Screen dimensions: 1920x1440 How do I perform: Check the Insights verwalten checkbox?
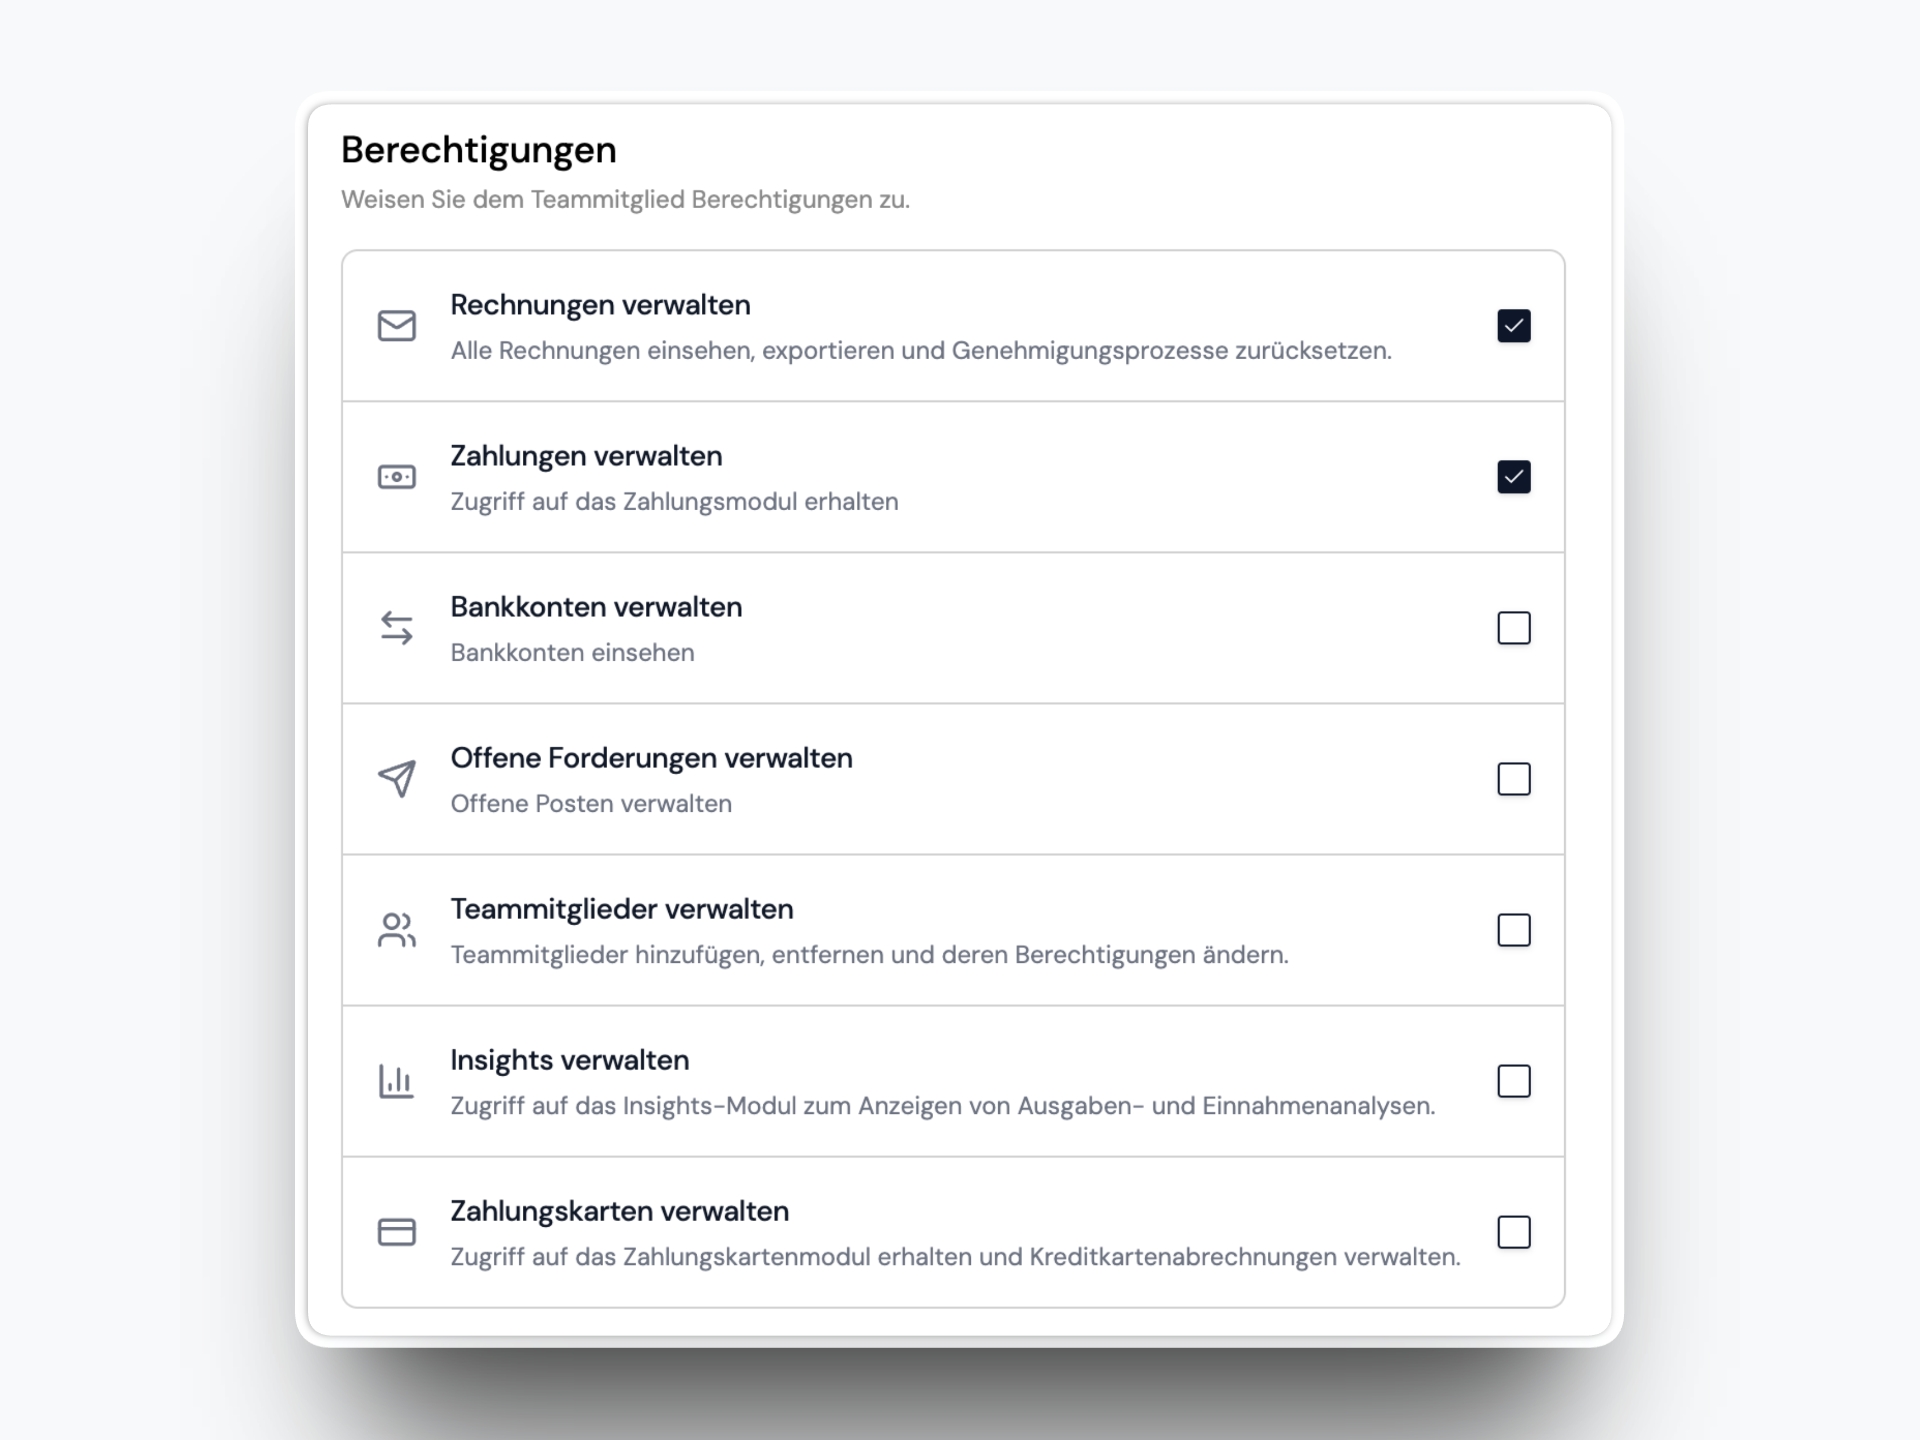tap(1514, 1082)
